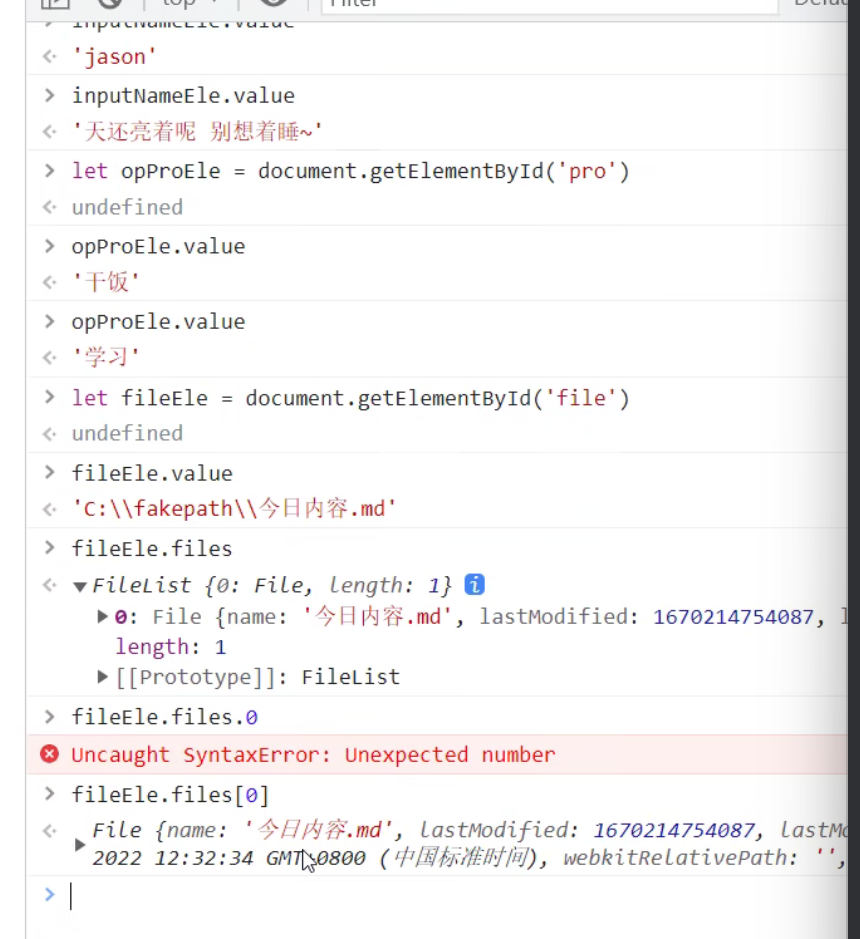Viewport: 860px width, 939px height.
Task: Click the 'C:\\fakepath\\今日内容.md' output string
Action: [234, 508]
